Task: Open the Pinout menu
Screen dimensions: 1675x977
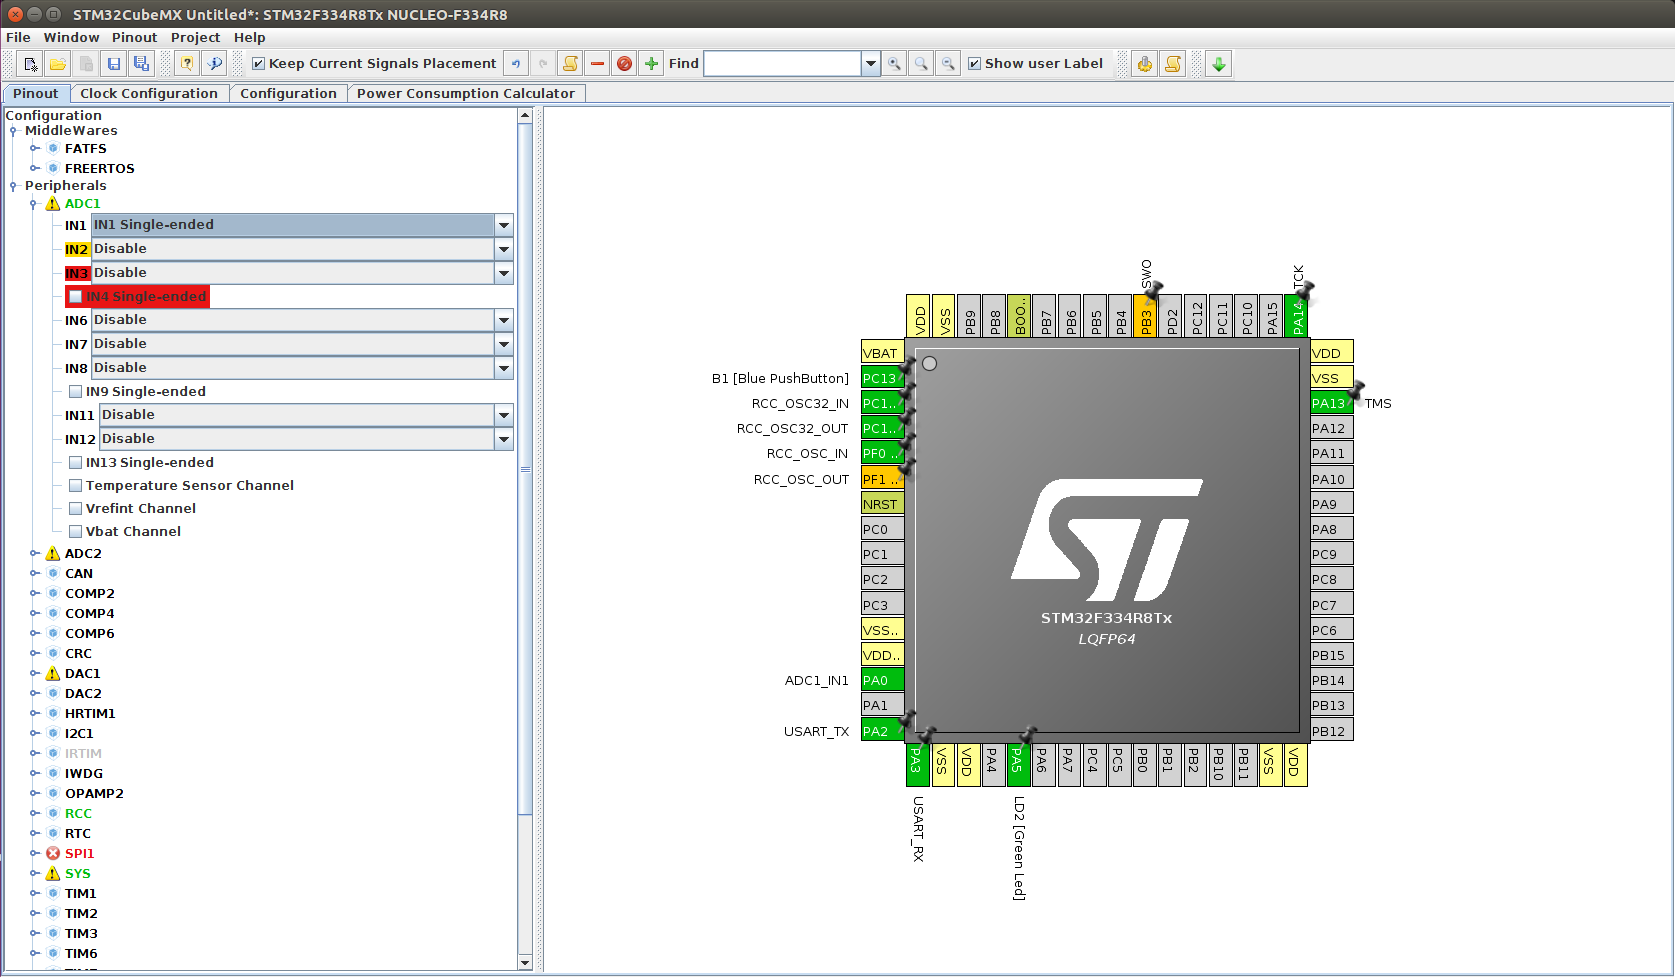Action: 134,37
